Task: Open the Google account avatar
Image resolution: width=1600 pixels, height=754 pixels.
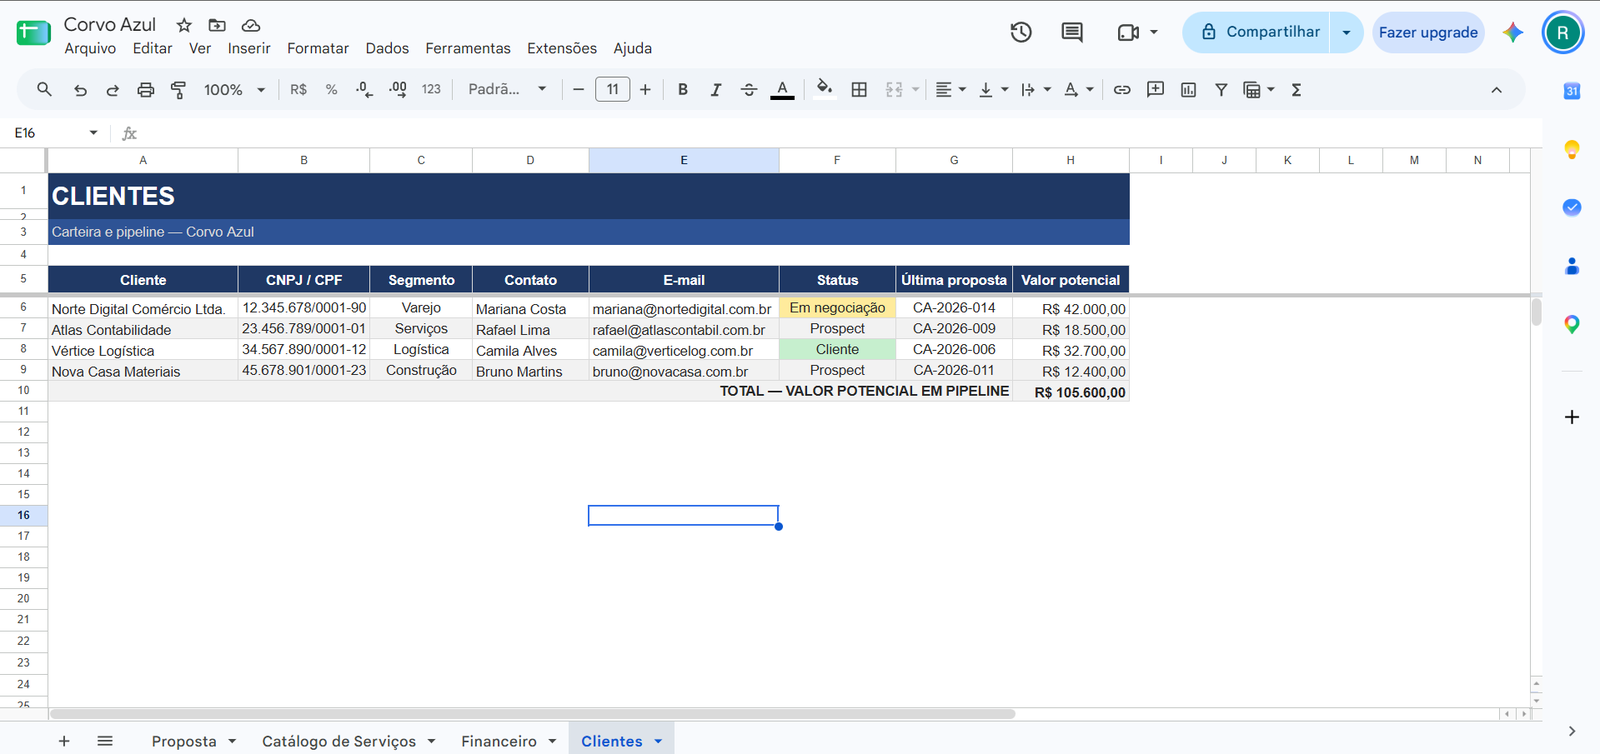Action: point(1563,32)
